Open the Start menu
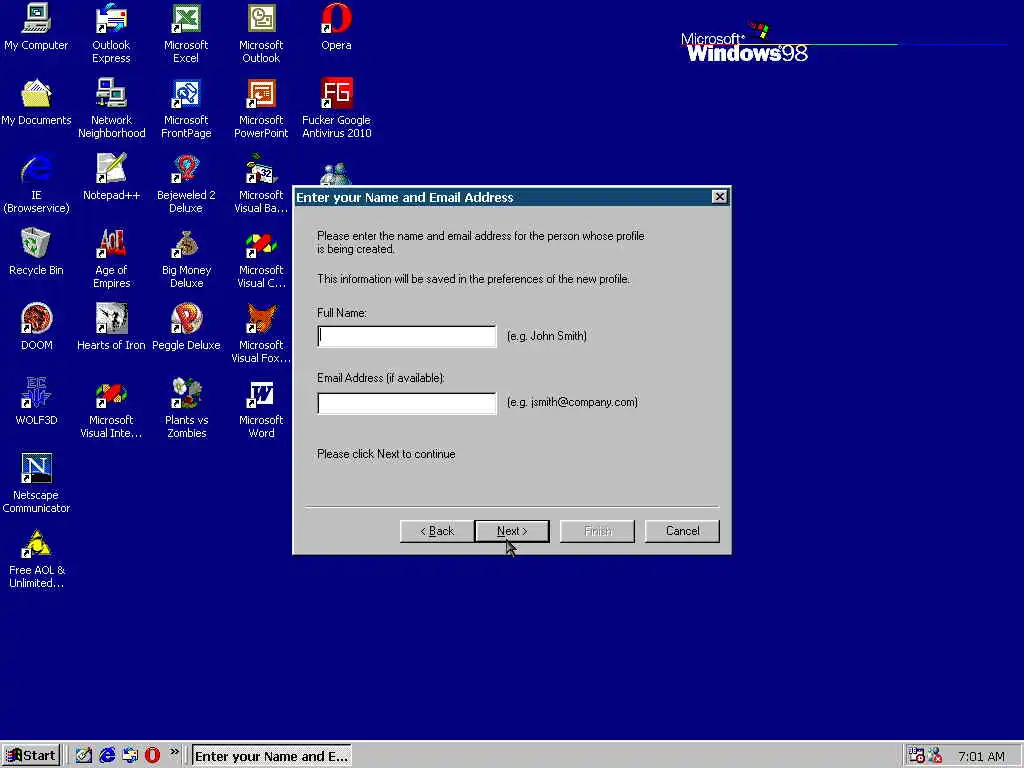Screen dimensions: 1024x768 coord(31,756)
